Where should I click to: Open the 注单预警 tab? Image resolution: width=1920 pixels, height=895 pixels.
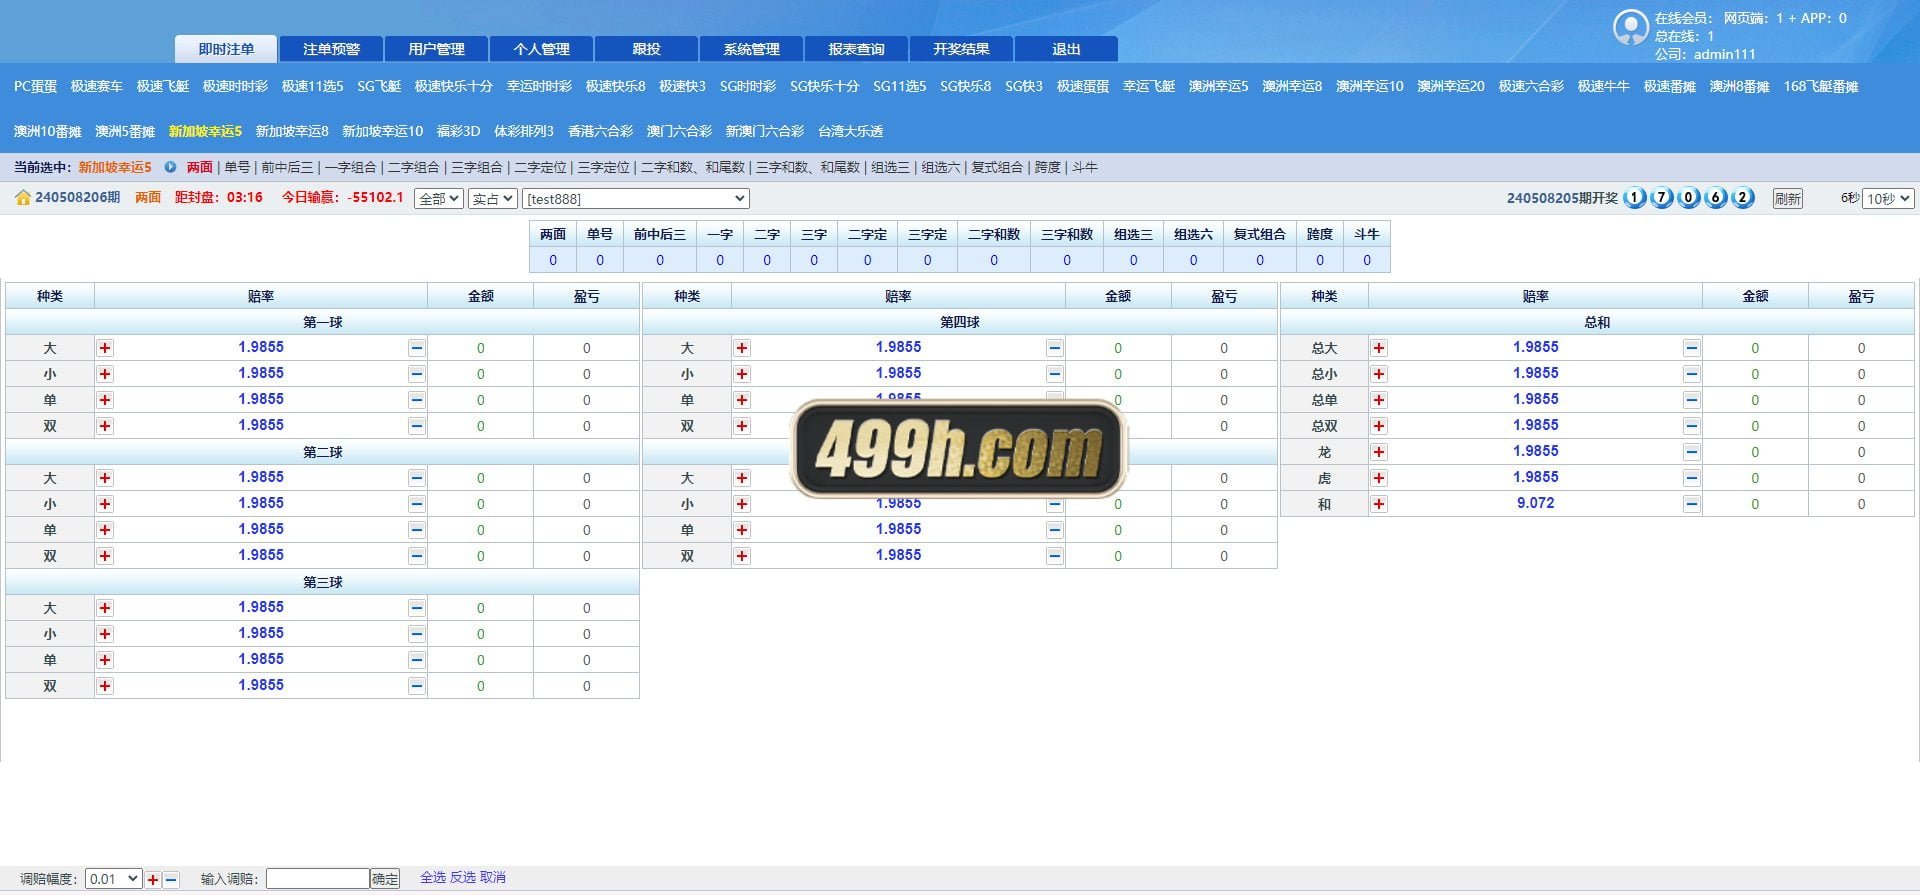pos(331,49)
